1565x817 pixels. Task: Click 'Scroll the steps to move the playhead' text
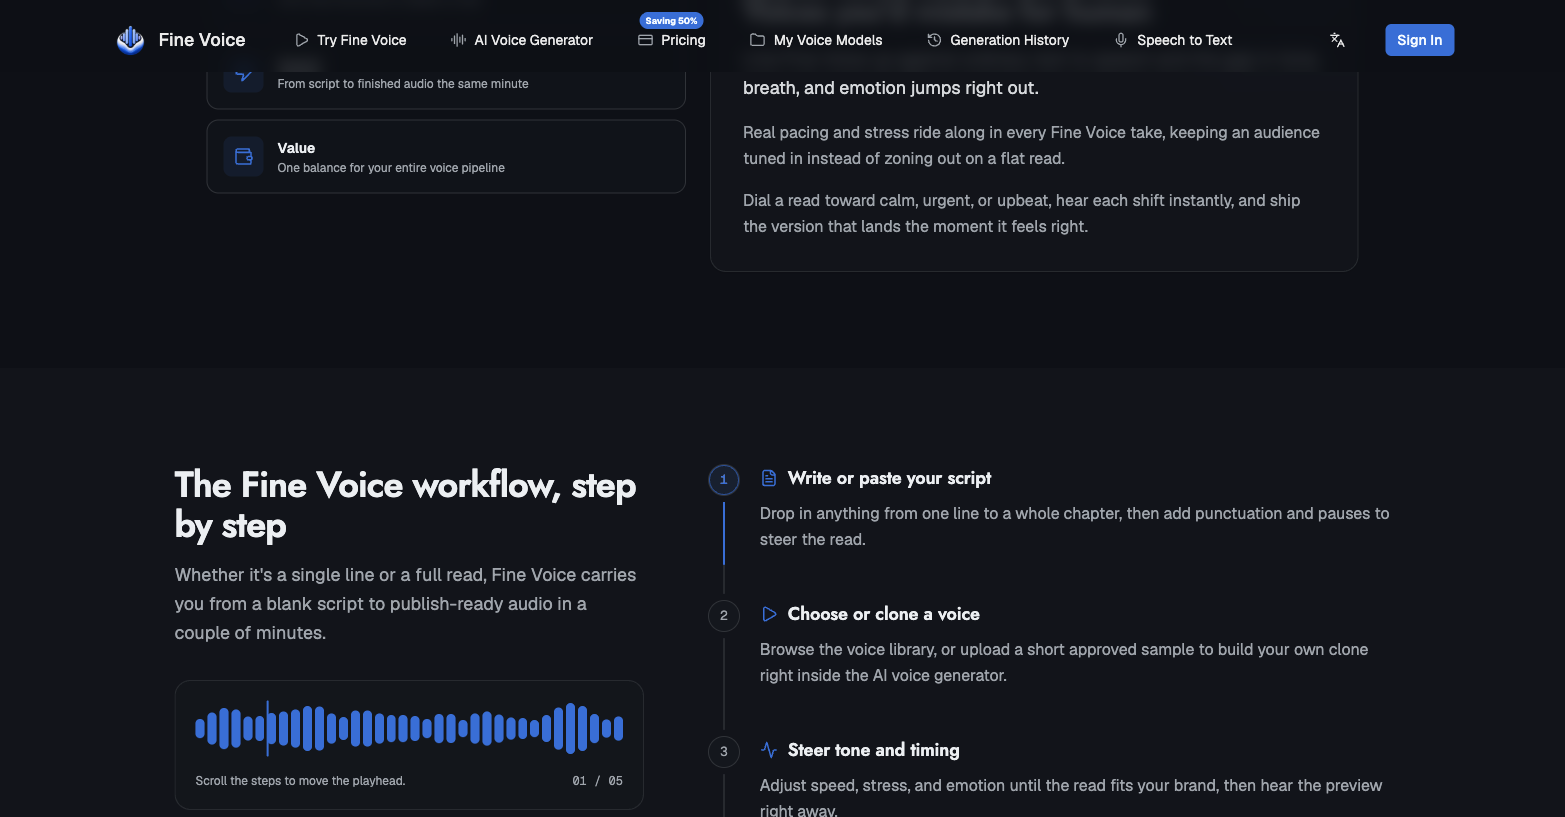pyautogui.click(x=300, y=781)
